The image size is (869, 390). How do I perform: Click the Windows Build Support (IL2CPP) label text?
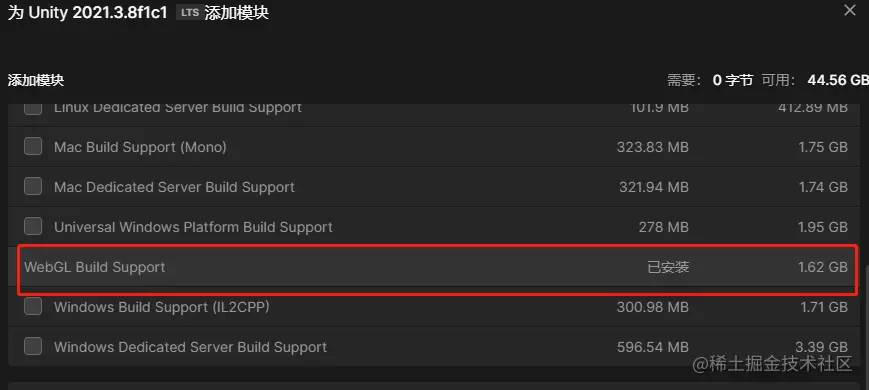[162, 307]
